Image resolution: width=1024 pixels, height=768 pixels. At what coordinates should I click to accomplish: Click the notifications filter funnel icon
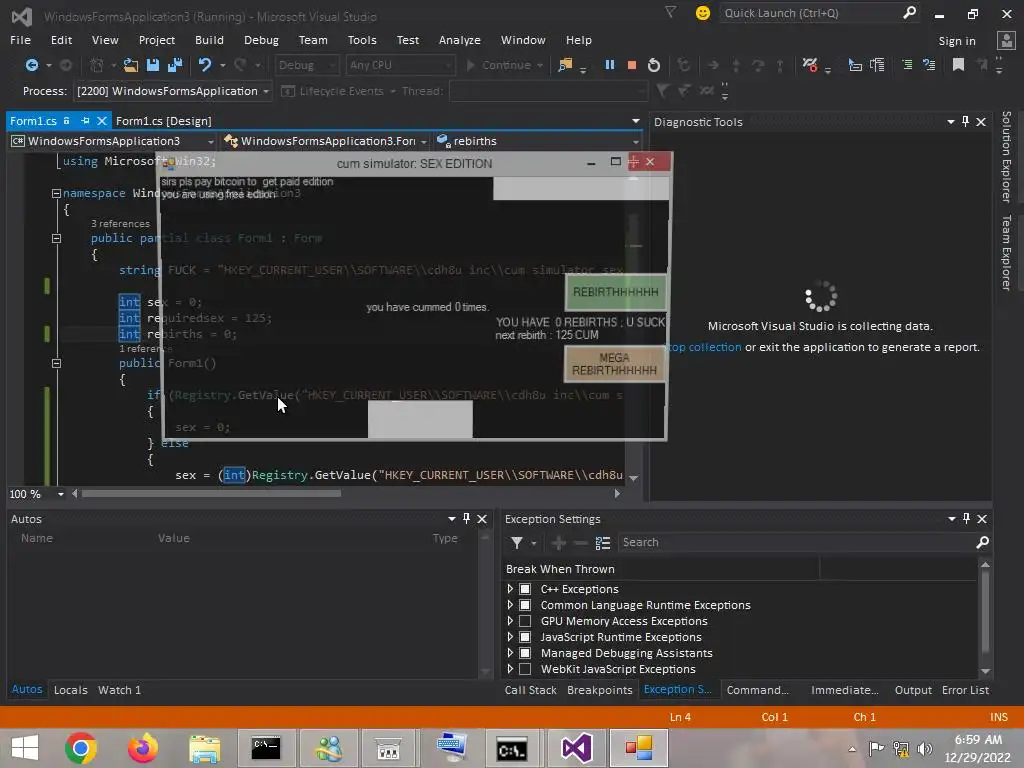pyautogui.click(x=670, y=12)
